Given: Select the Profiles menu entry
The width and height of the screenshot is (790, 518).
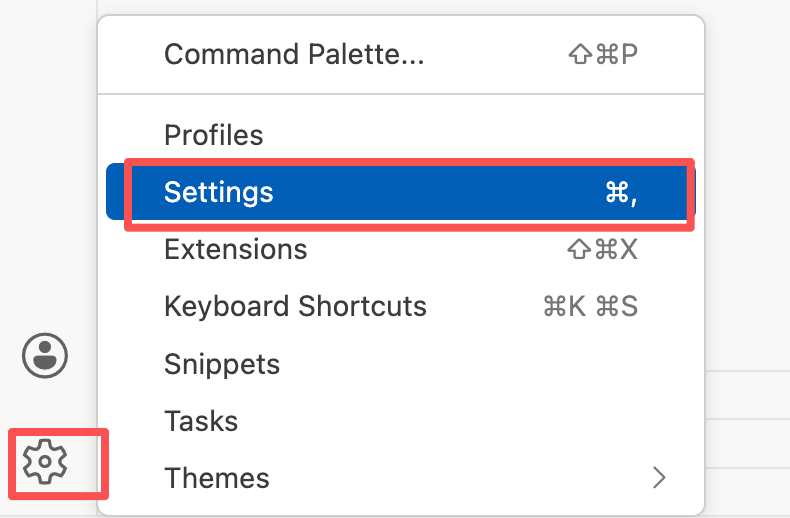Looking at the screenshot, I should pos(214,135).
